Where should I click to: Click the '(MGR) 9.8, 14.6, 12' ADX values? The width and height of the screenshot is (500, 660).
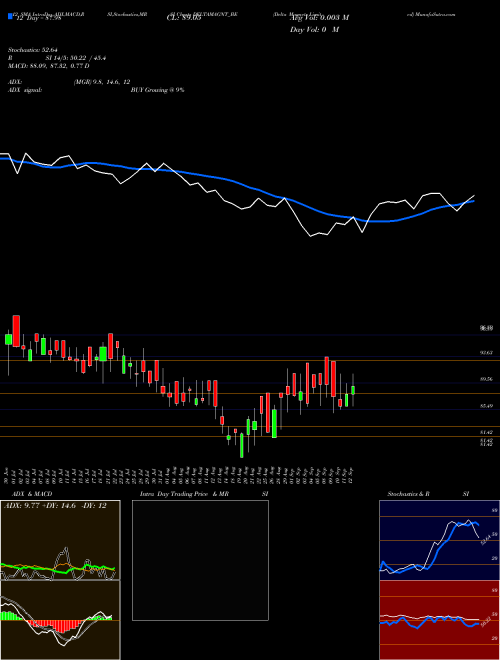click(102, 82)
